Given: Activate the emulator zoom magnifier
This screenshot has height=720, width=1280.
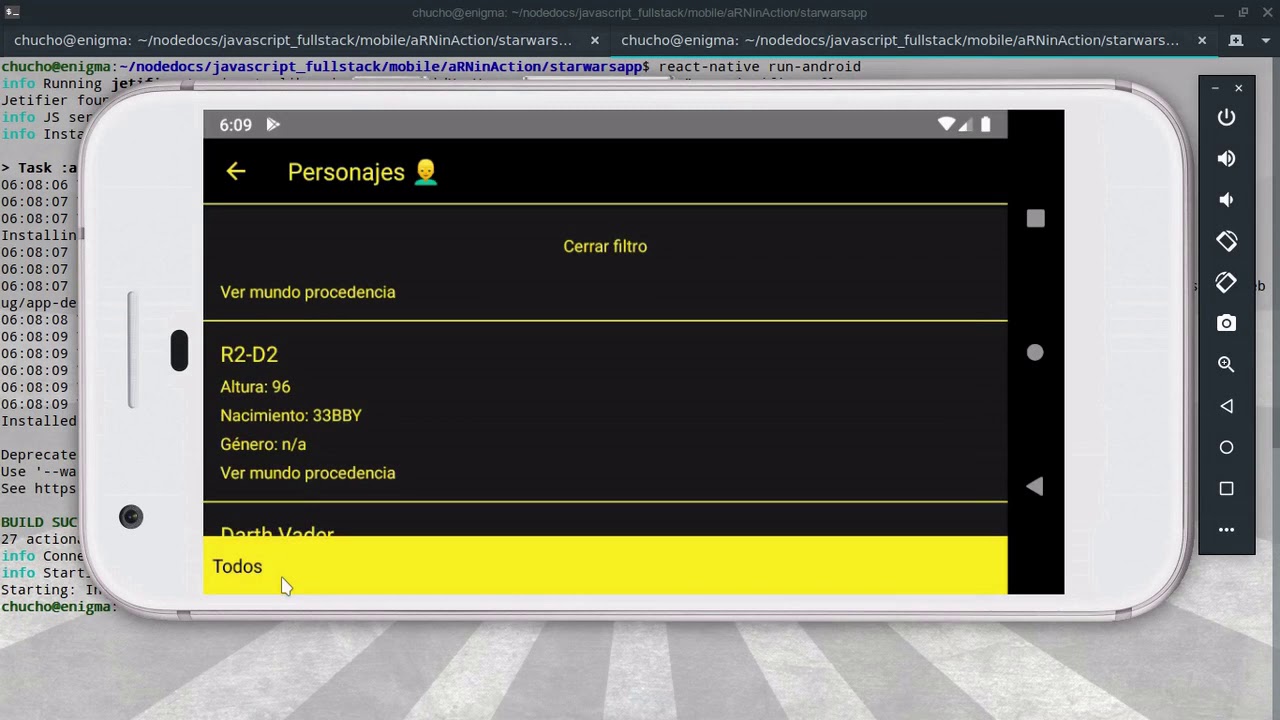Looking at the screenshot, I should [x=1226, y=365].
